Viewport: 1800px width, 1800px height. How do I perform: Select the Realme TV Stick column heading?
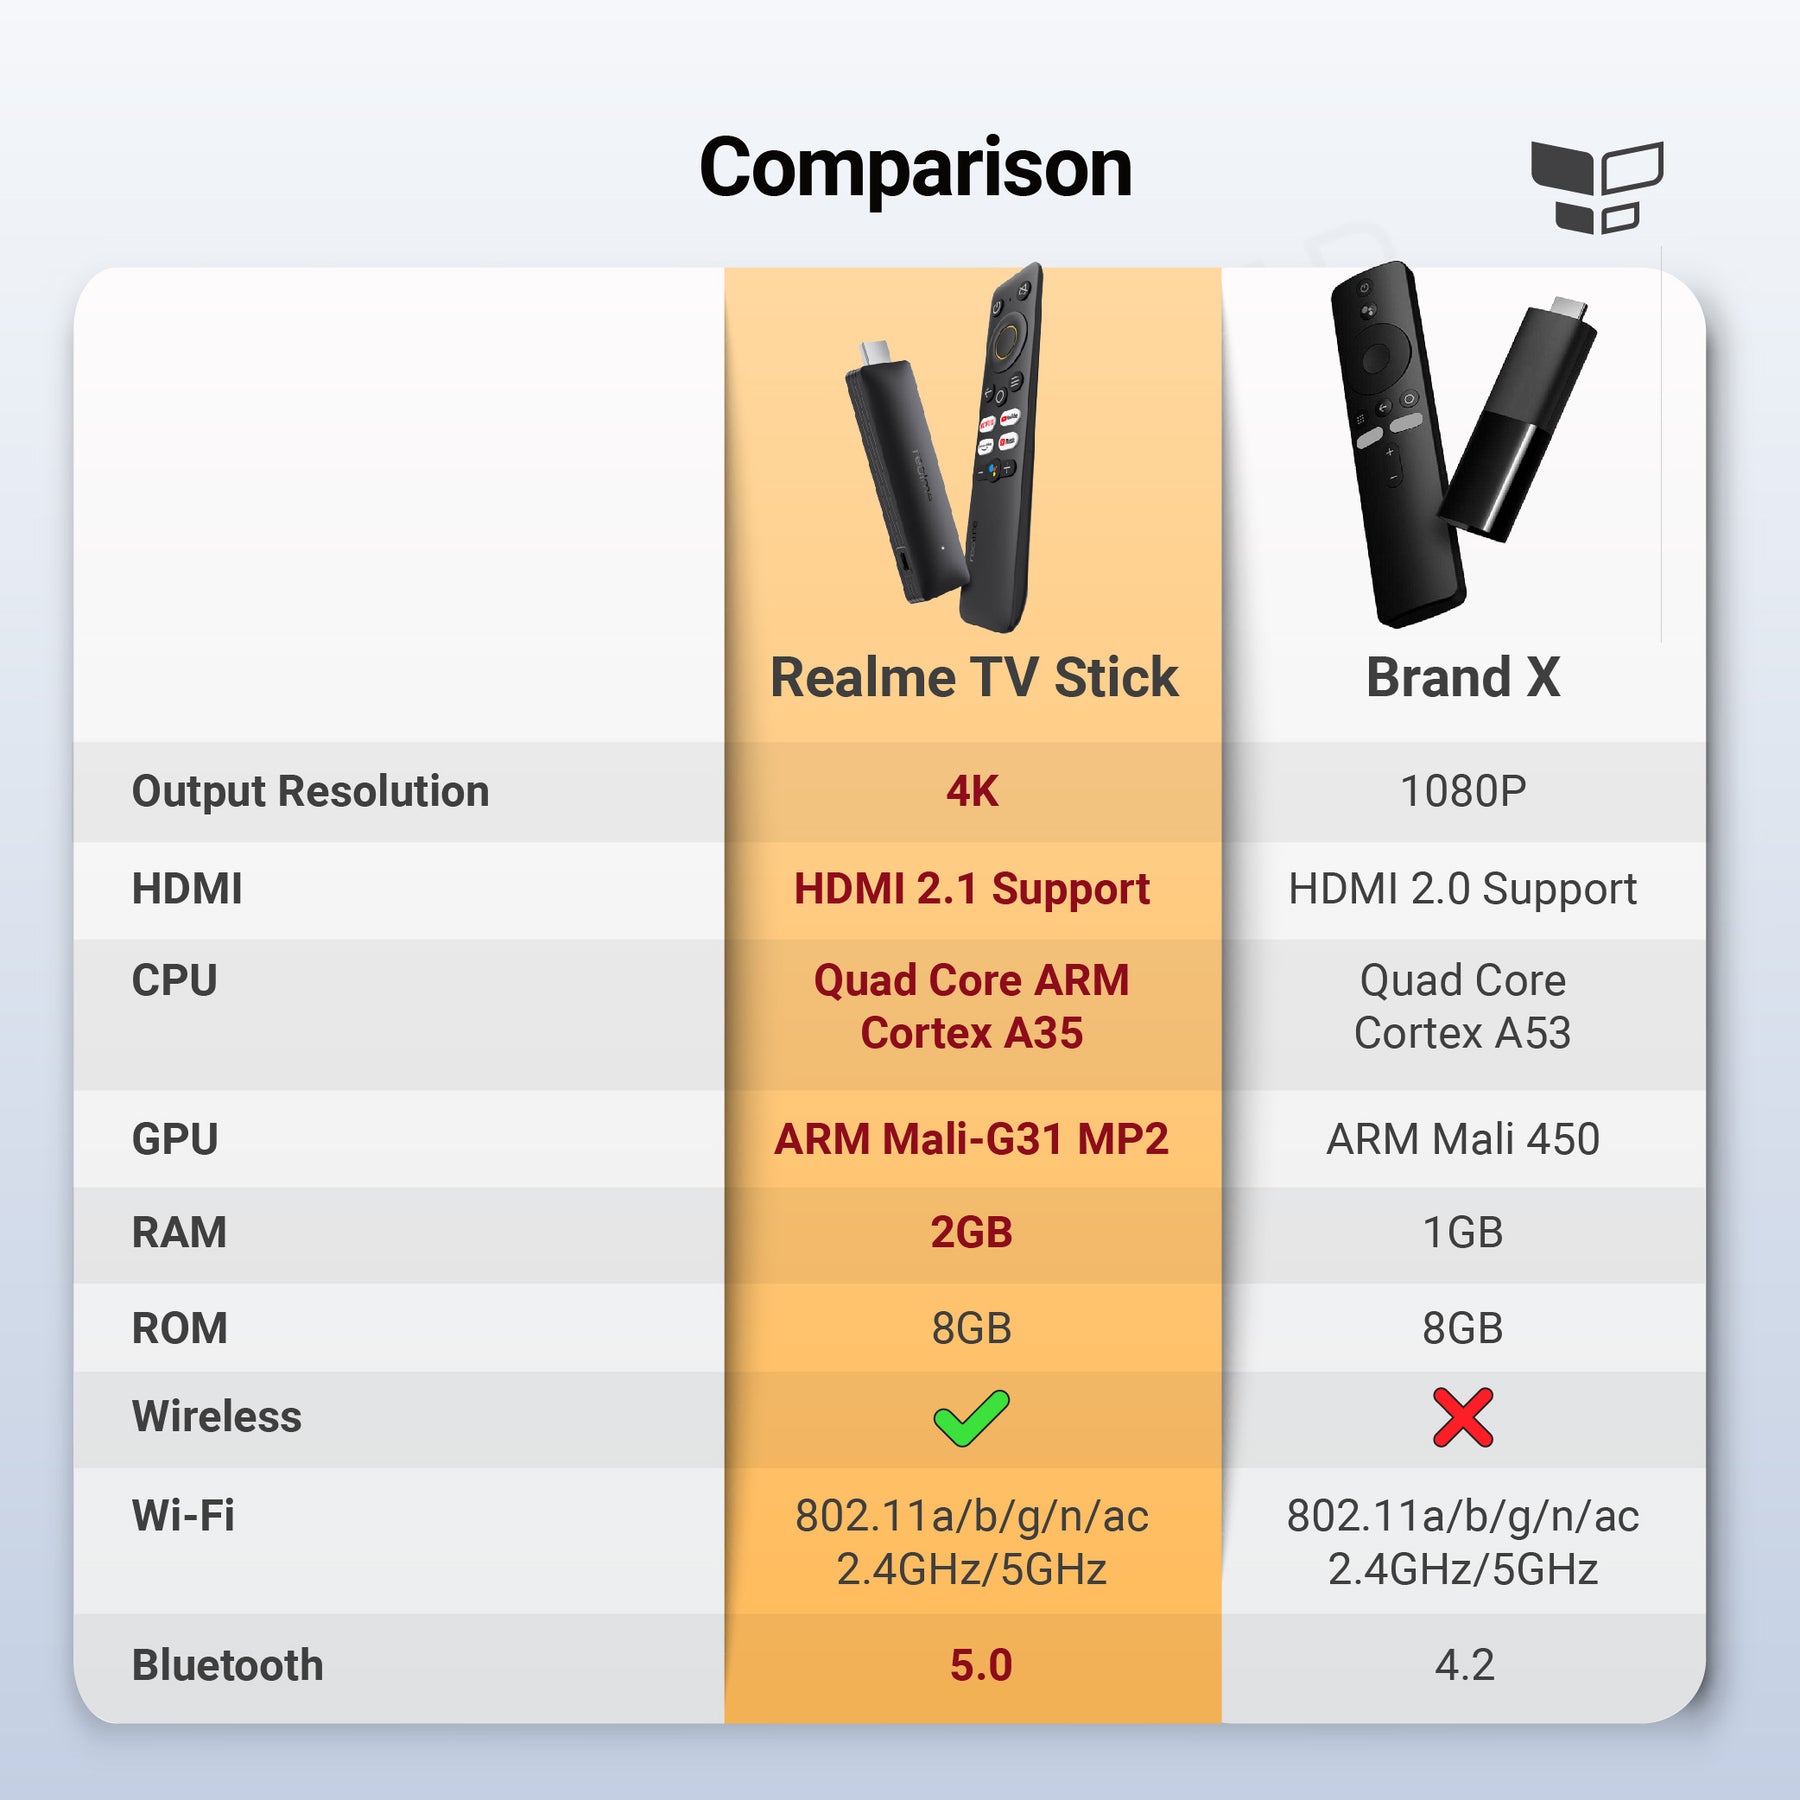(x=973, y=677)
